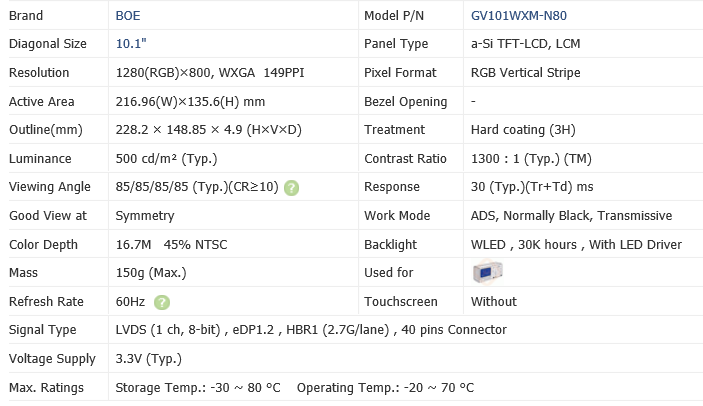
Task: Select the 500 cd/m² luminance value
Action: [167, 158]
